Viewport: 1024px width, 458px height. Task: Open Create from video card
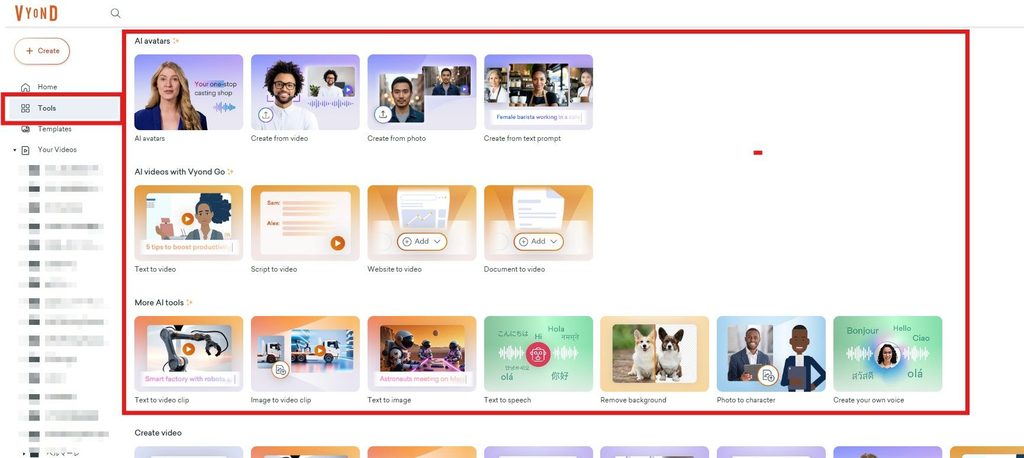305,92
